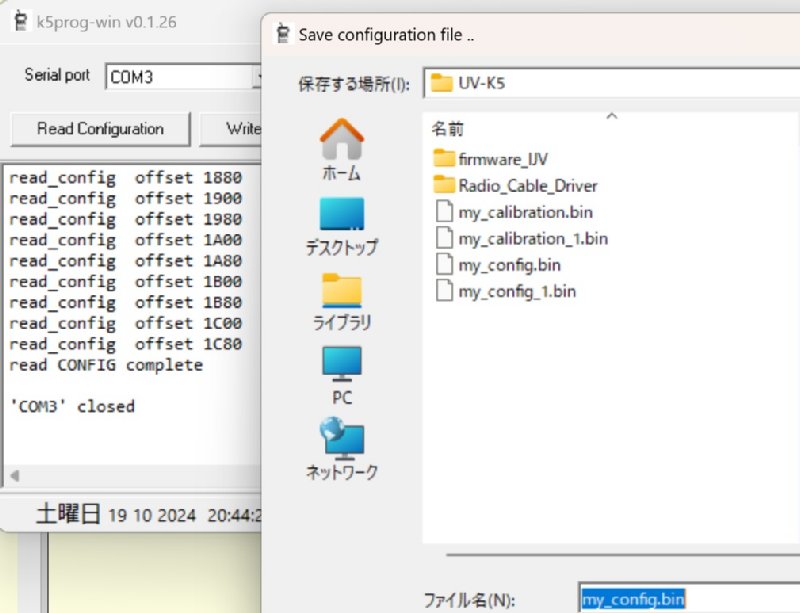Click the file name input field

click(x=689, y=598)
